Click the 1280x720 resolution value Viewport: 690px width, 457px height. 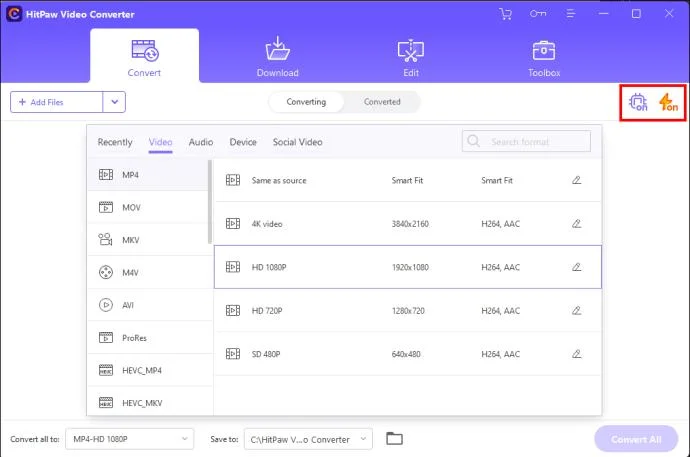tap(408, 311)
